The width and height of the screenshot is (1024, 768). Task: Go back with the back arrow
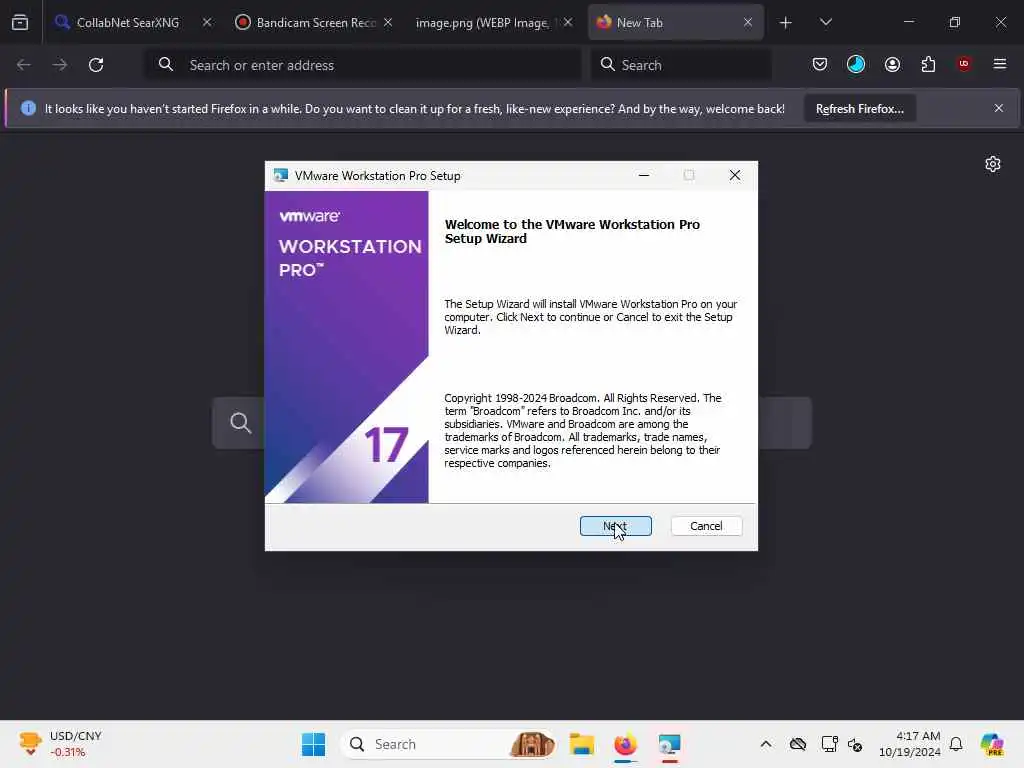(x=24, y=65)
